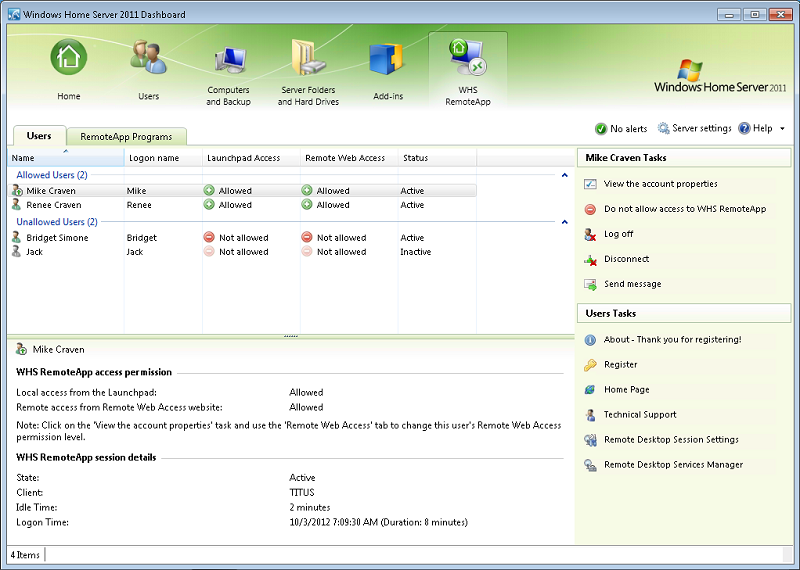This screenshot has width=800, height=570.
Task: Choose Do not allow access to WHS RemoteApp
Action: pyautogui.click(x=685, y=209)
